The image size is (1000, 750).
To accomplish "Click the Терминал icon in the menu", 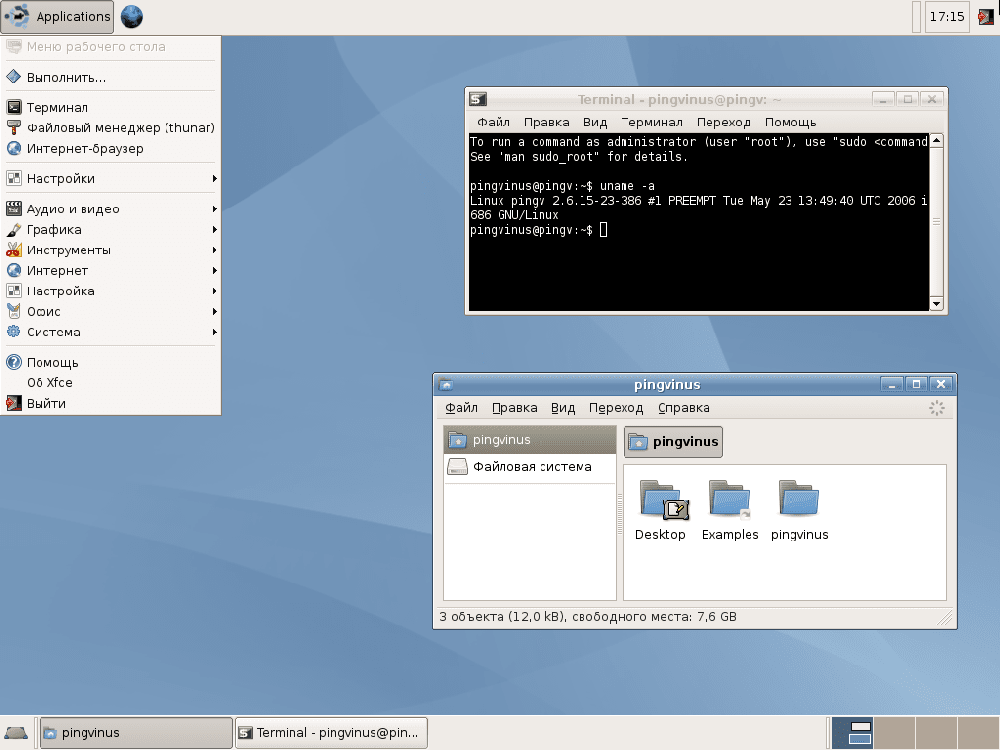I will point(13,107).
